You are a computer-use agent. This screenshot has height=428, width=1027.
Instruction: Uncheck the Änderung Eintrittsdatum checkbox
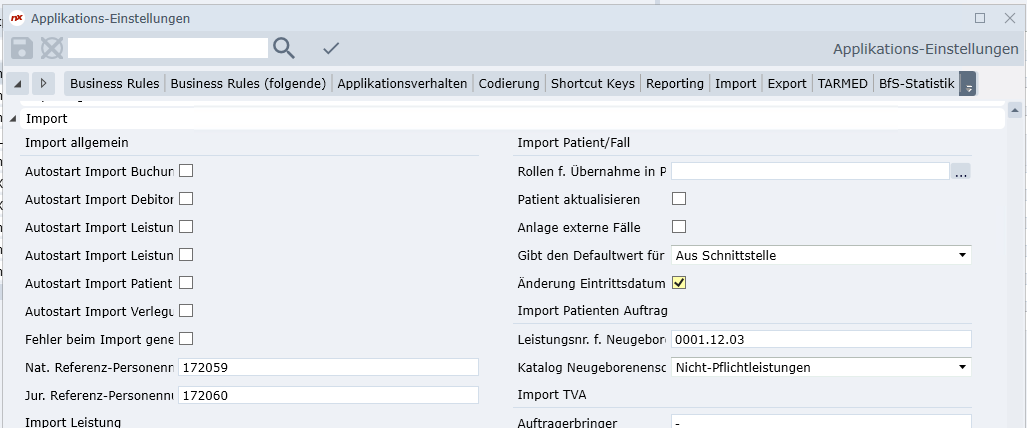click(679, 283)
